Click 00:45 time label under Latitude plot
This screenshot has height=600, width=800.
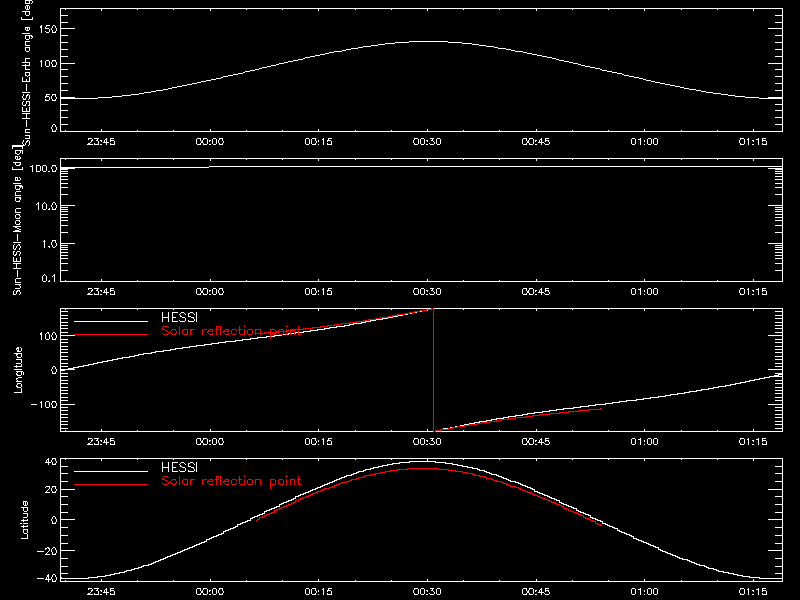(x=536, y=592)
